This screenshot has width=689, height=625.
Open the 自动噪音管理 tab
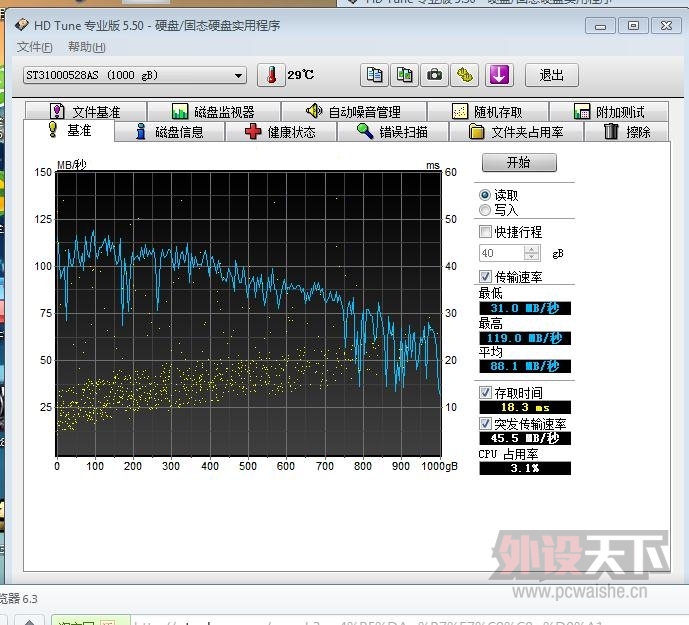tap(354, 112)
